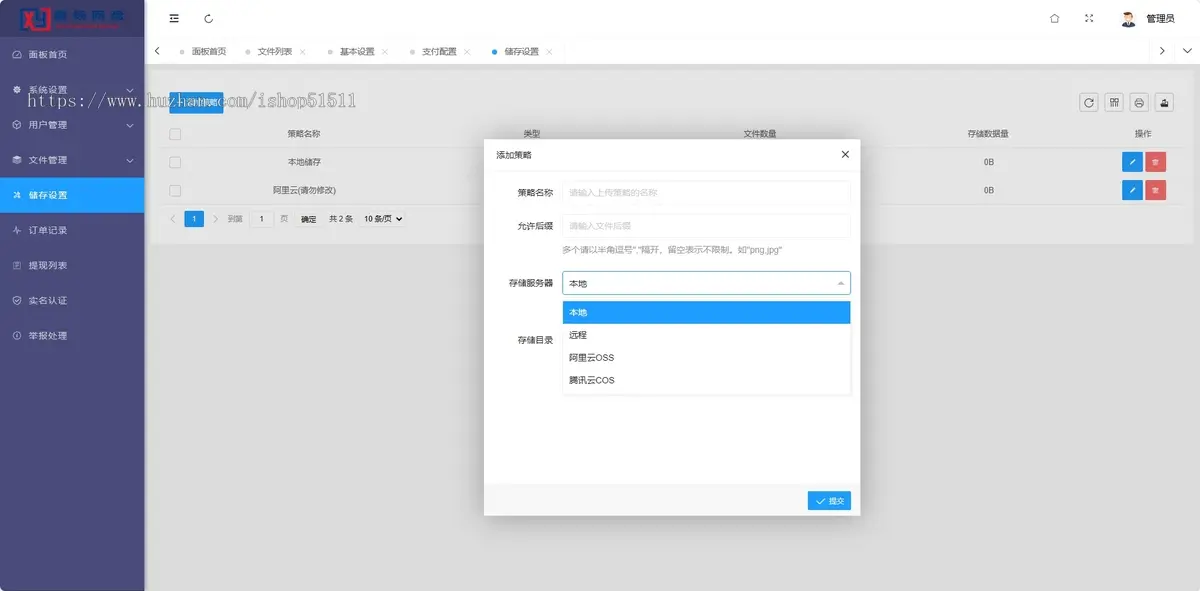Open the home icon in top bar
This screenshot has height=591, width=1200.
1054,18
